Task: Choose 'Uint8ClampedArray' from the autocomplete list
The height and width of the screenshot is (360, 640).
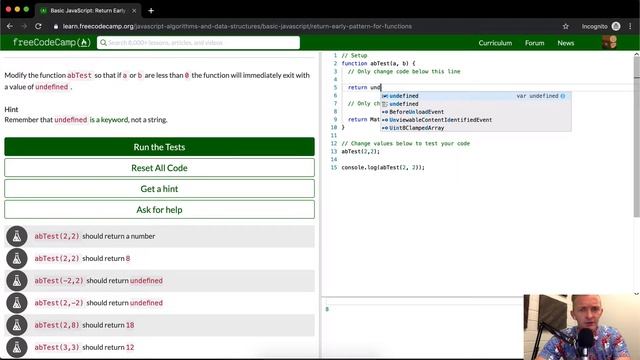Action: (476, 128)
